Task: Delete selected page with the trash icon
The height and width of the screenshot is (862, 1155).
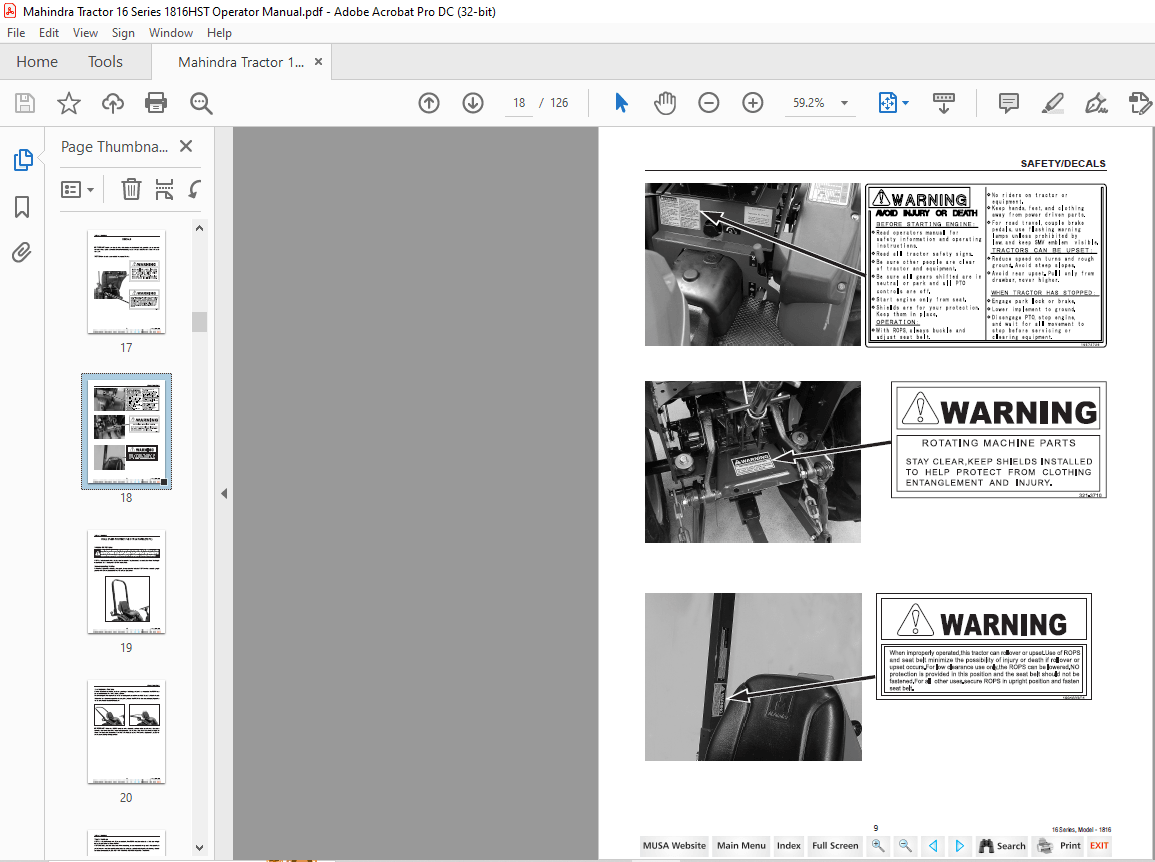Action: (131, 189)
